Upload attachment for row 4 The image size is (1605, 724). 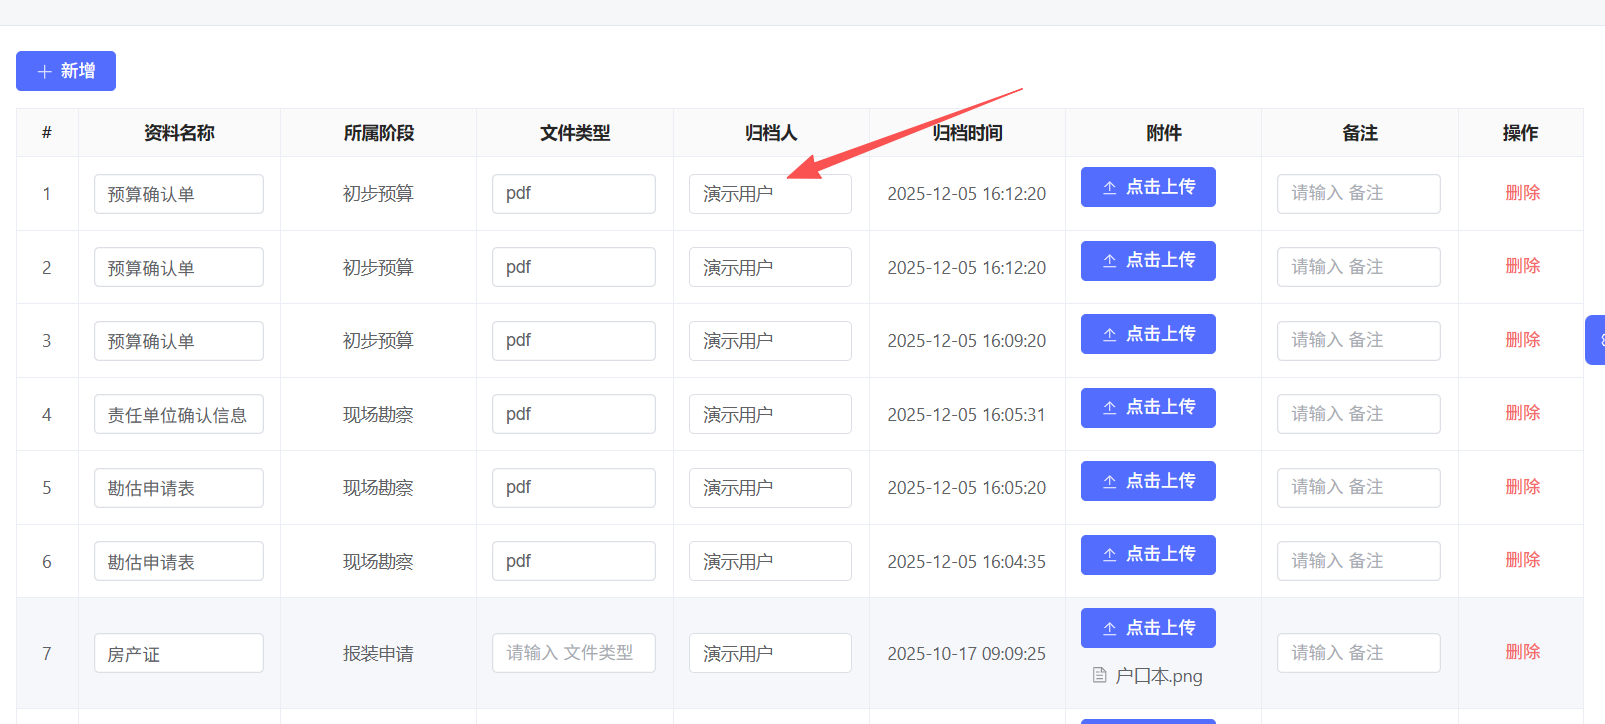pyautogui.click(x=1148, y=408)
